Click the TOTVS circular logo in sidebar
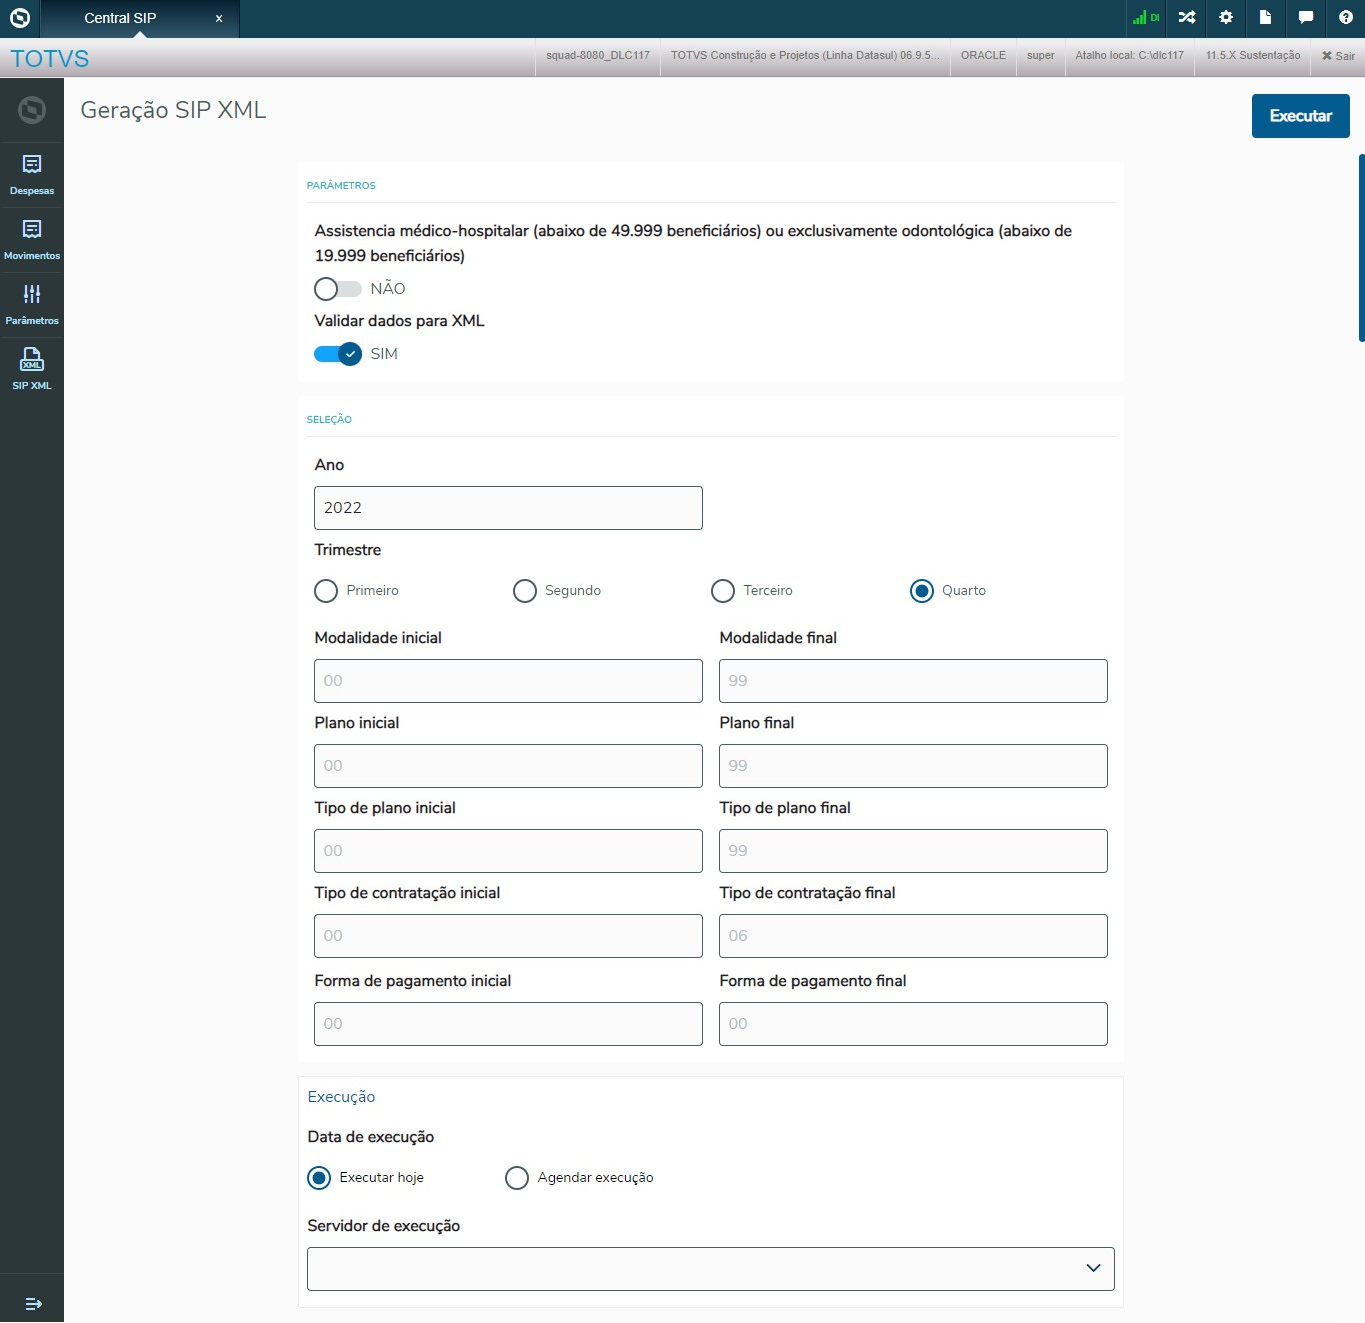 point(32,110)
